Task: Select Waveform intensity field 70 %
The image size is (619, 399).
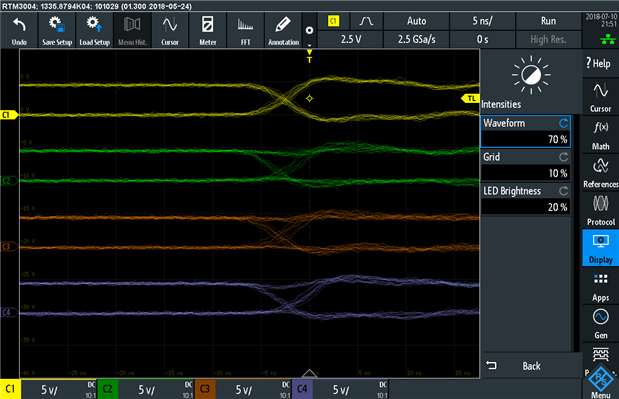Action: coord(525,139)
